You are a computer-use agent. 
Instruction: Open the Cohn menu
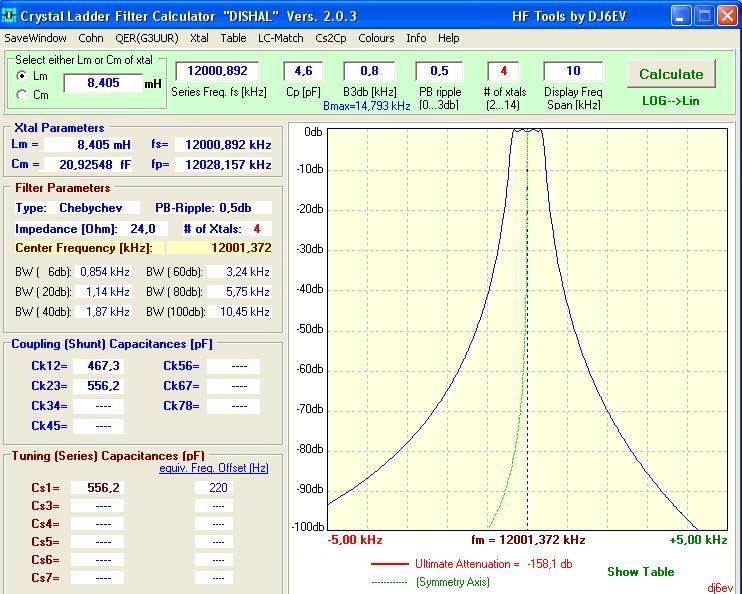[x=90, y=38]
